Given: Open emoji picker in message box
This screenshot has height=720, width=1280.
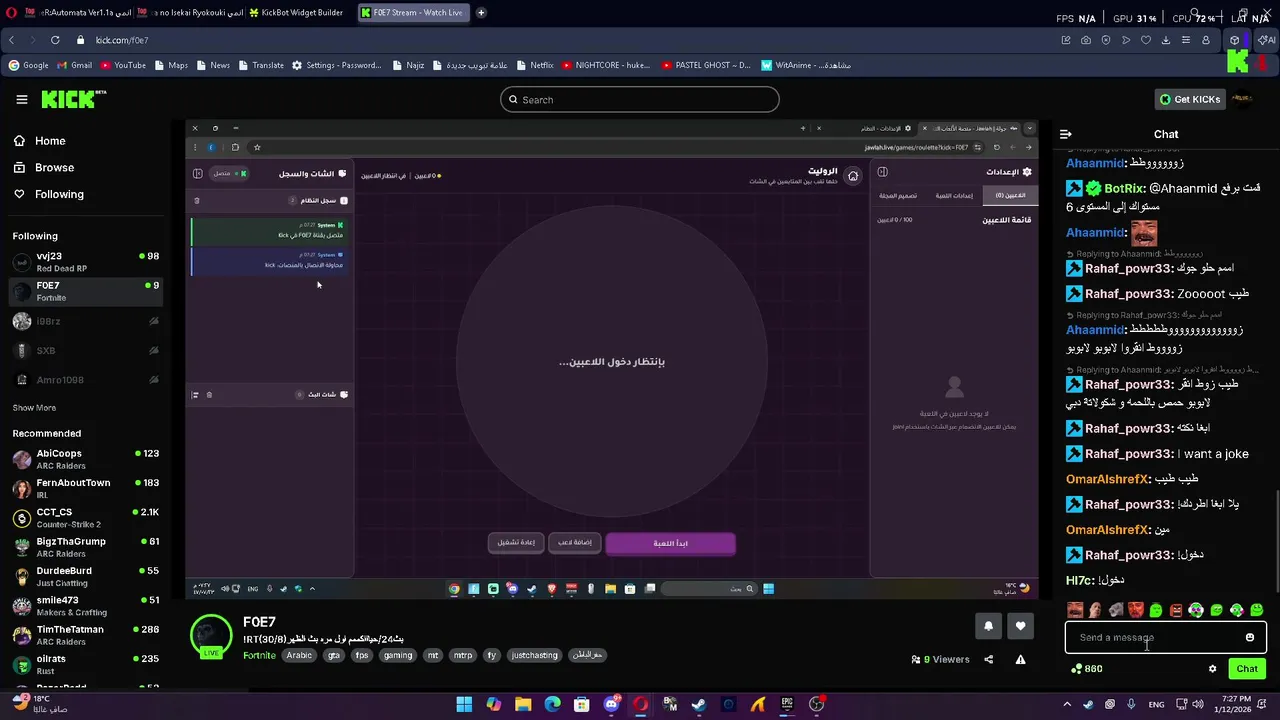Looking at the screenshot, I should point(1250,637).
